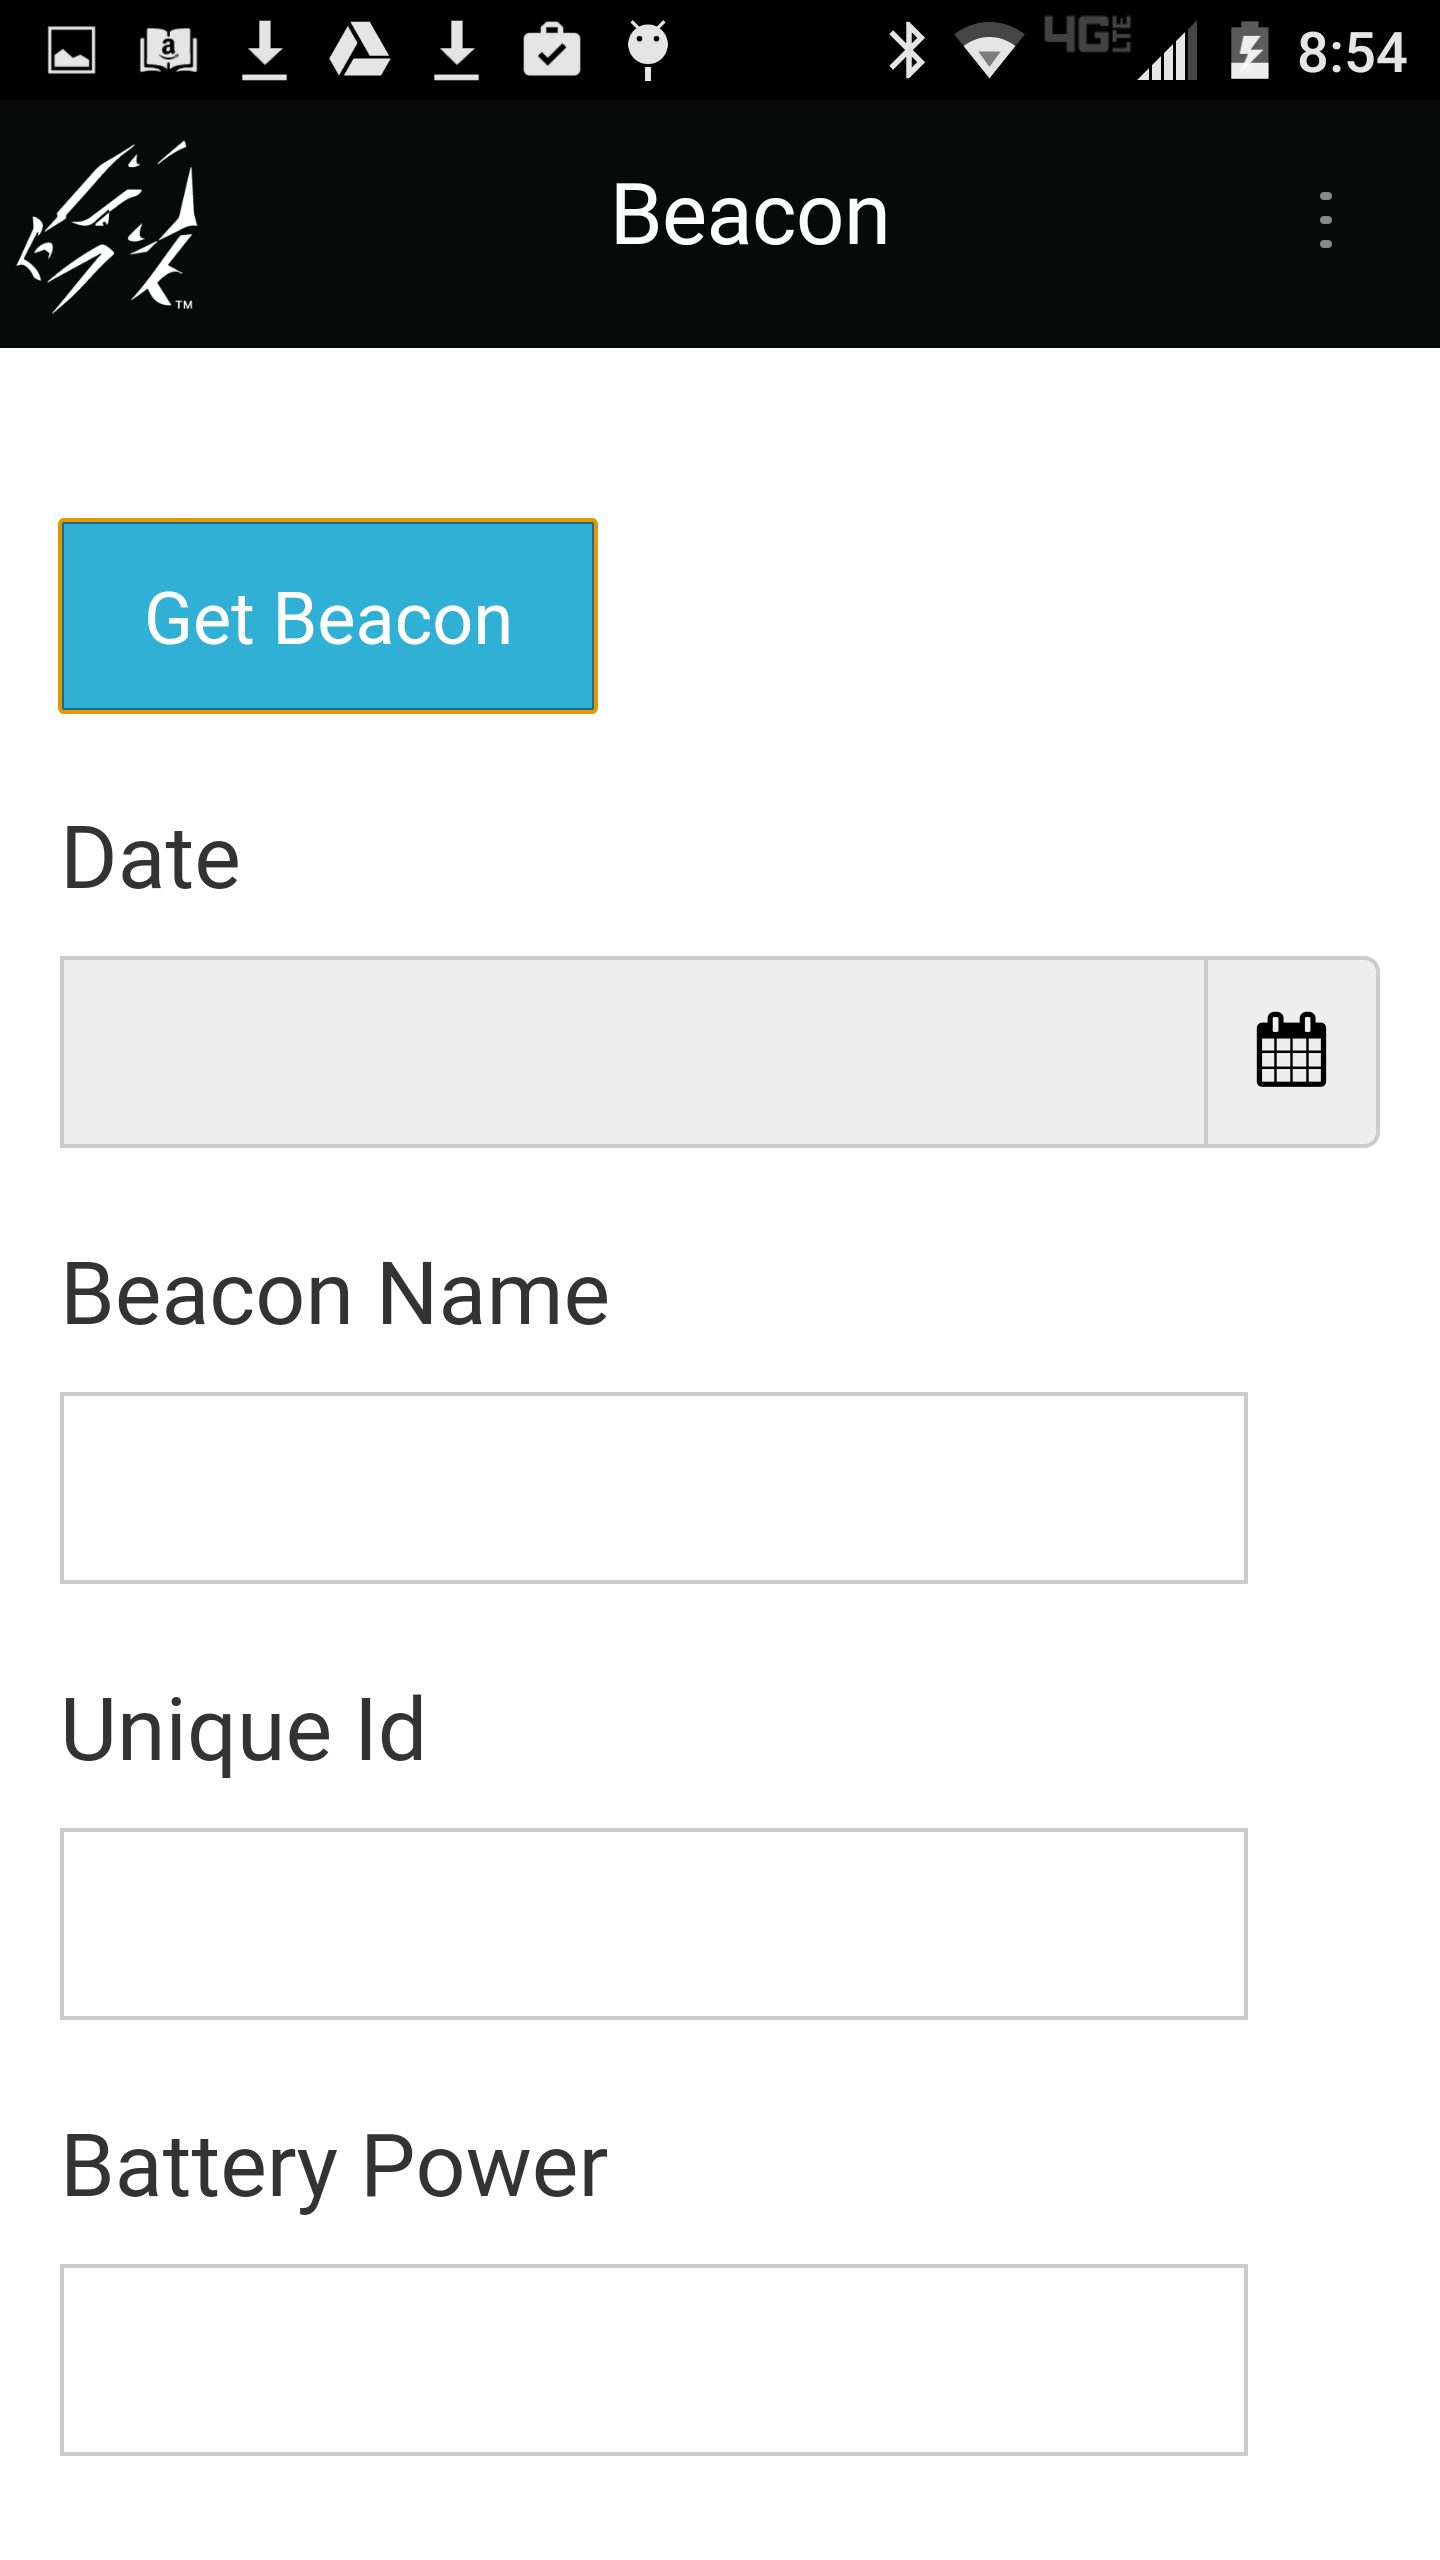1440x2560 pixels.
Task: Open the calendar date picker icon
Action: pos(1291,1051)
